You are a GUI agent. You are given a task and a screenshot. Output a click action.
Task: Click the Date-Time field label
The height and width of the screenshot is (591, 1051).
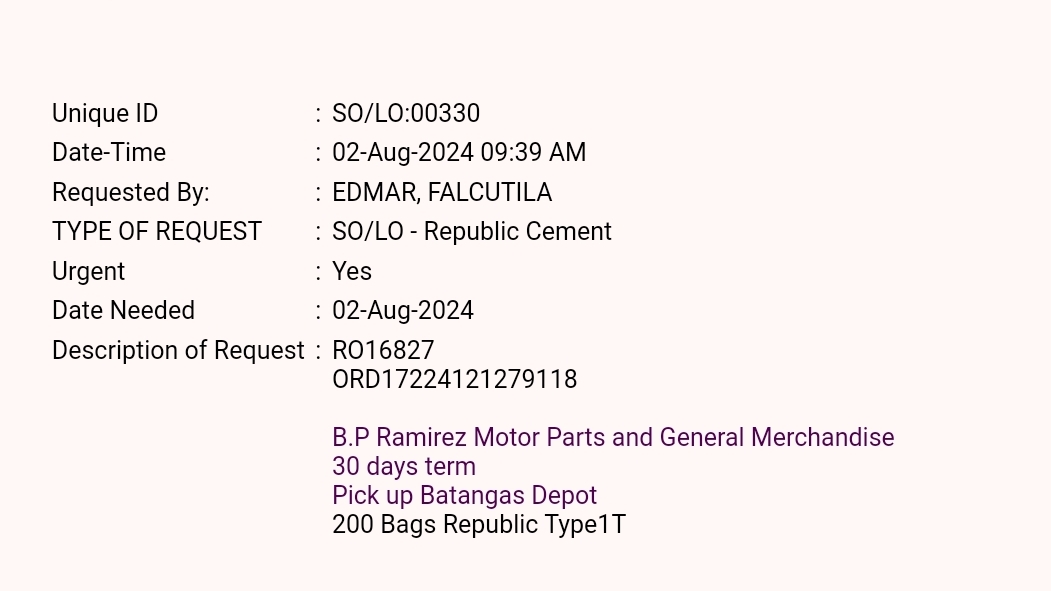pos(109,153)
